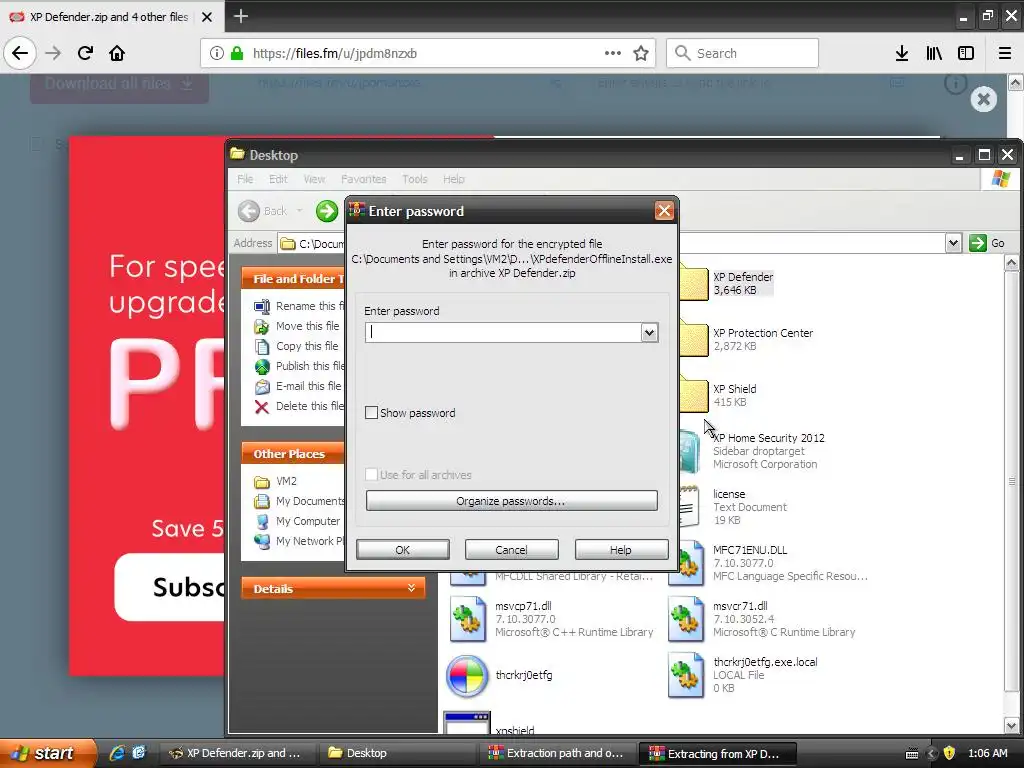Go to the Firefox home page
This screenshot has height=768, width=1024.
[117, 53]
